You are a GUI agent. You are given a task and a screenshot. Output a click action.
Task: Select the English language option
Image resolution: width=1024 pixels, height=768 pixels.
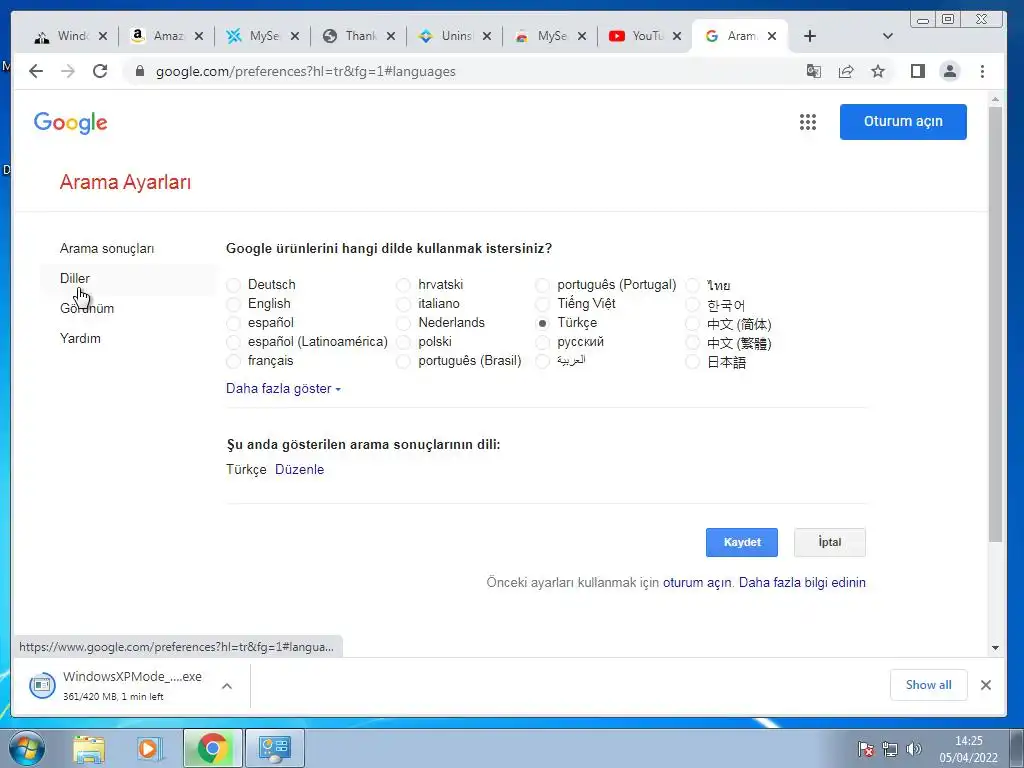[x=233, y=304]
